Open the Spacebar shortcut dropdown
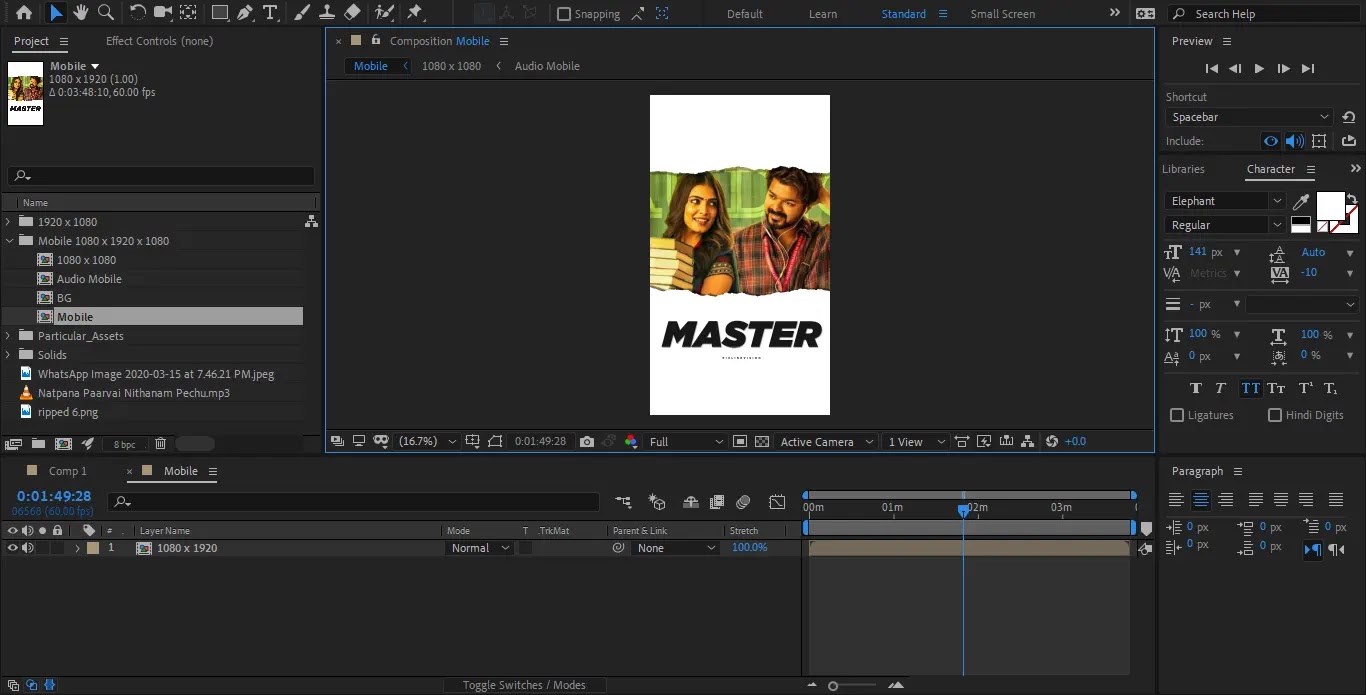The image size is (1366, 695). [1249, 117]
